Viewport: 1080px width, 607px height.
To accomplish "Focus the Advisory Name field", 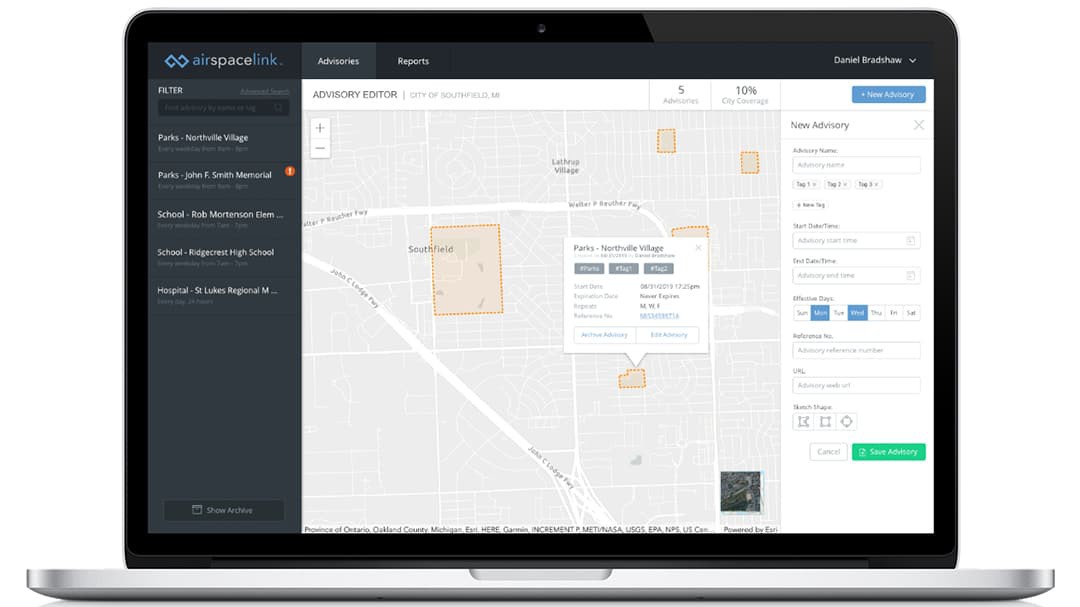I will (x=856, y=165).
